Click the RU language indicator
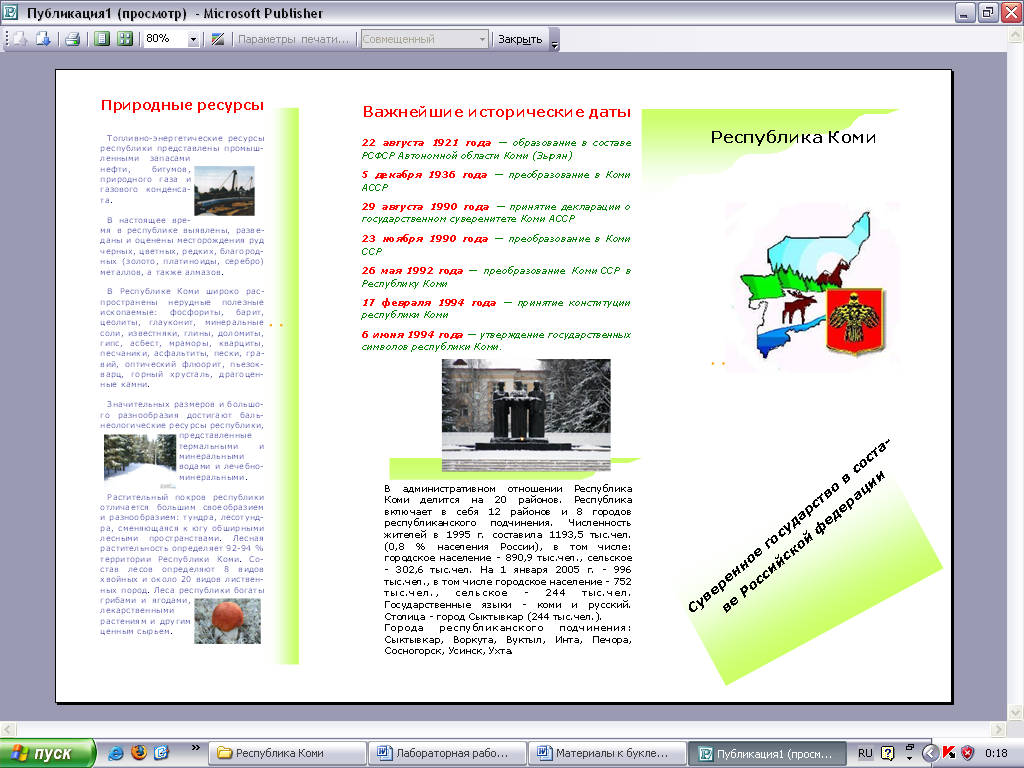 pos(865,753)
